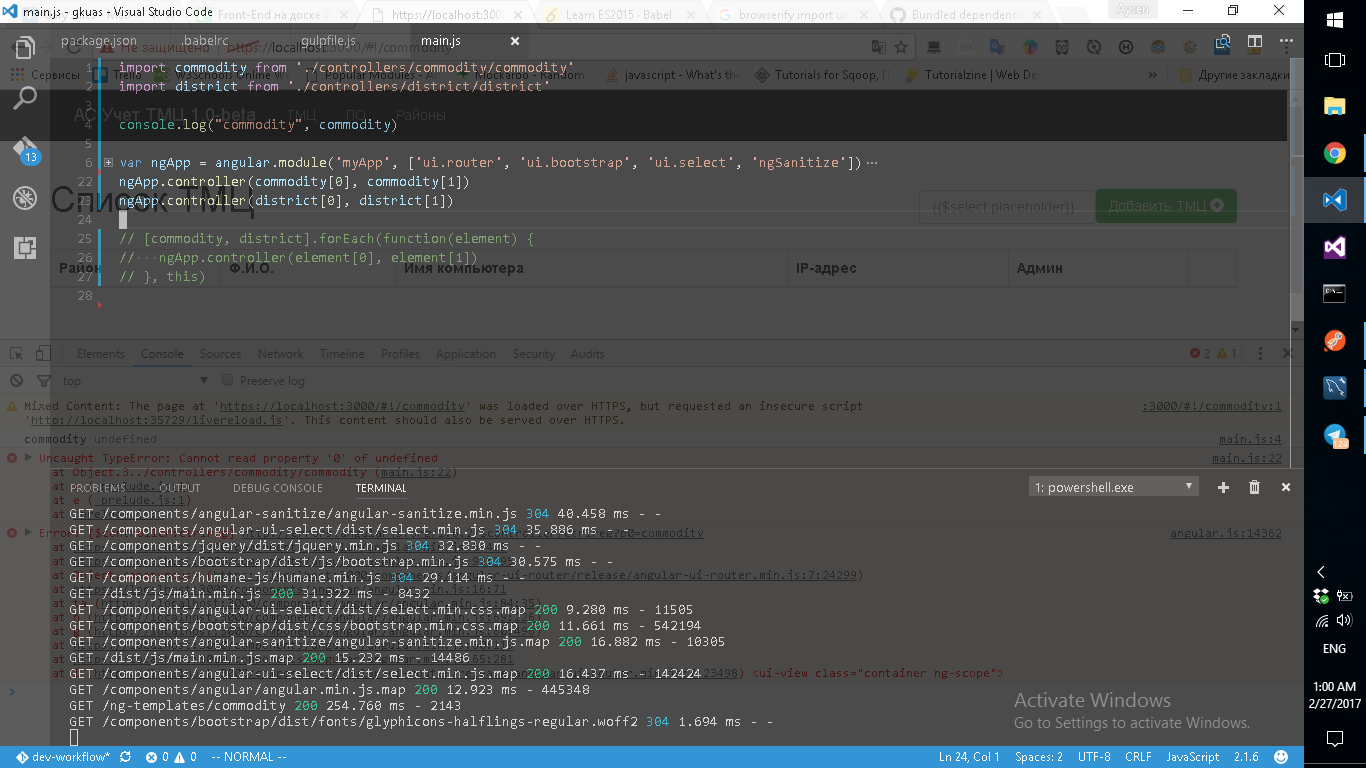
Task: Open the powershell.exe terminal selector dropdown
Action: pyautogui.click(x=1113, y=487)
